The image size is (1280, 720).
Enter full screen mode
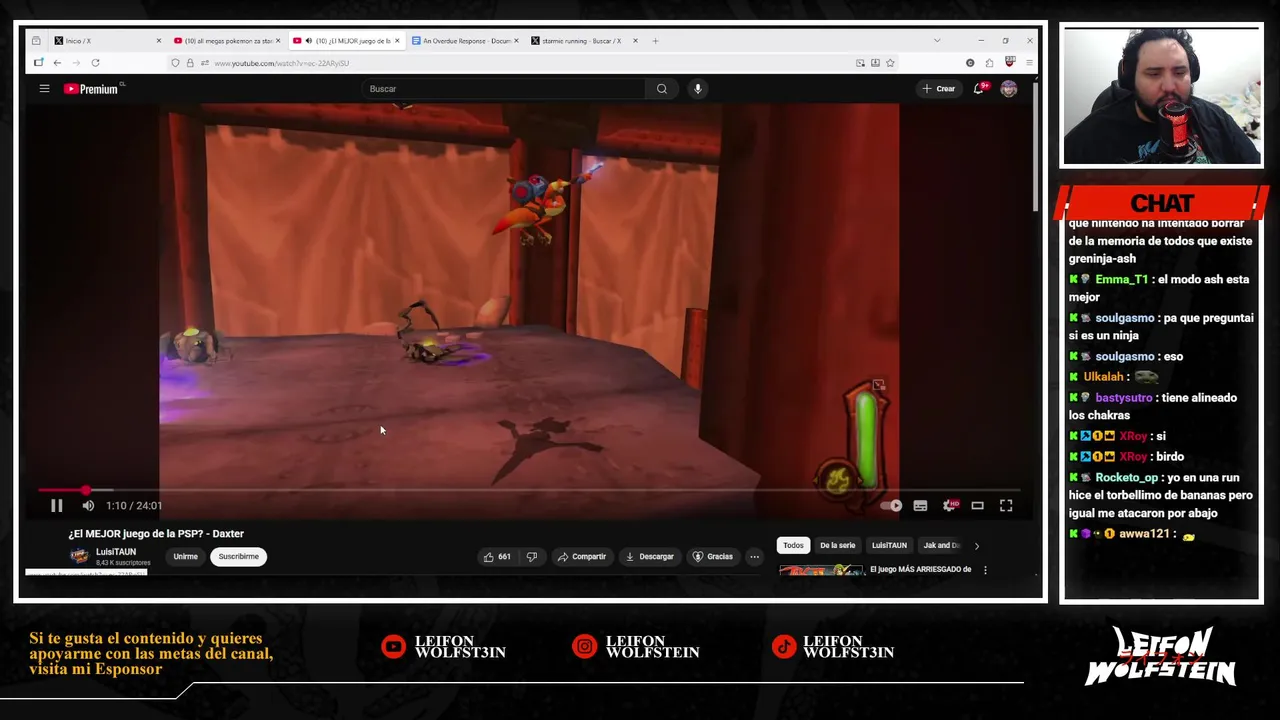1006,506
